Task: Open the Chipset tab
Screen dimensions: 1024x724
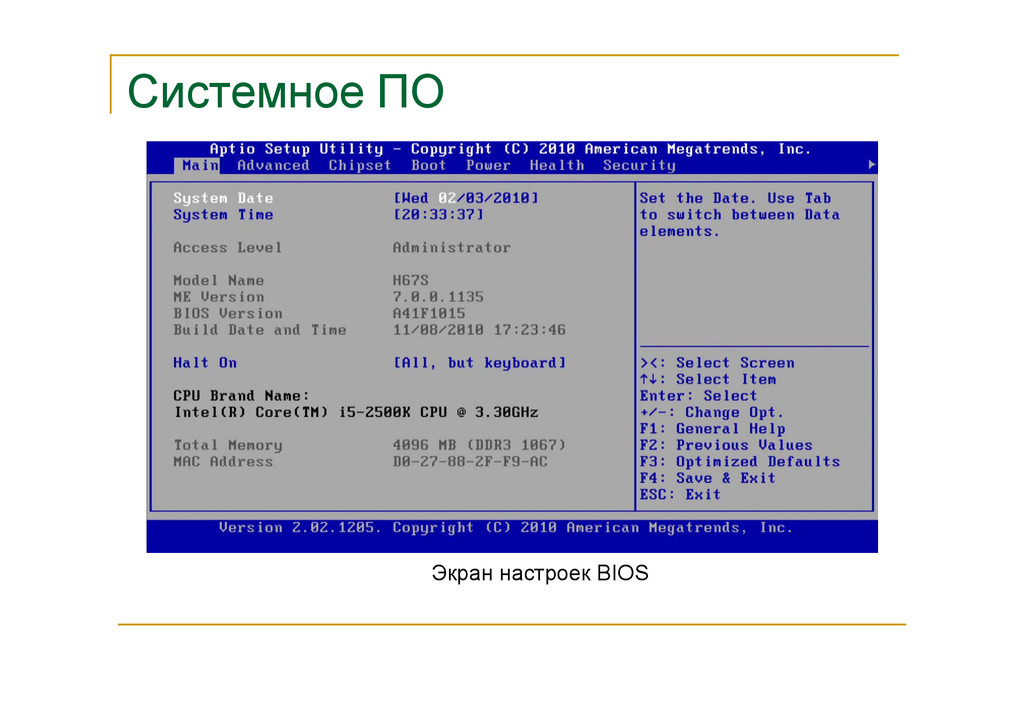Action: [x=360, y=166]
